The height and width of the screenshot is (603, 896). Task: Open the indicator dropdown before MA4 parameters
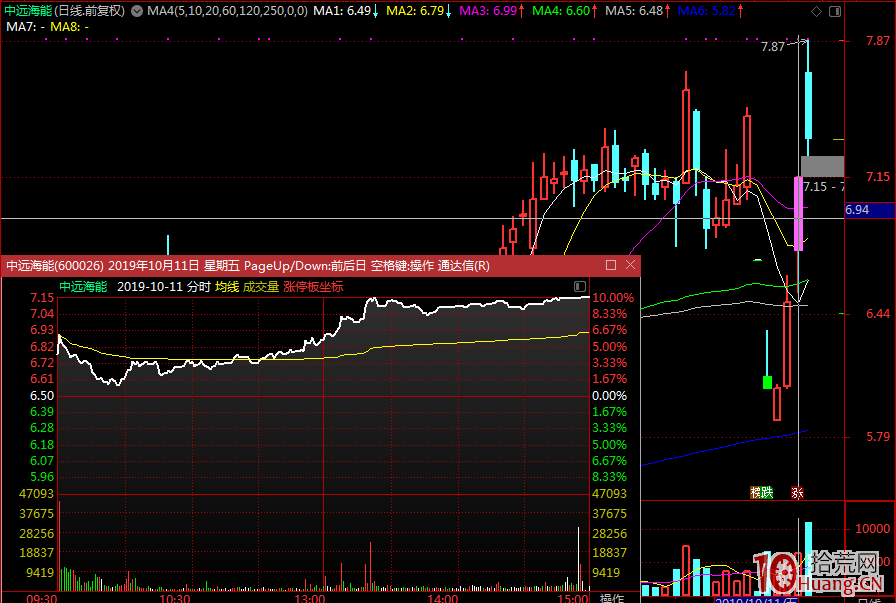tap(137, 11)
